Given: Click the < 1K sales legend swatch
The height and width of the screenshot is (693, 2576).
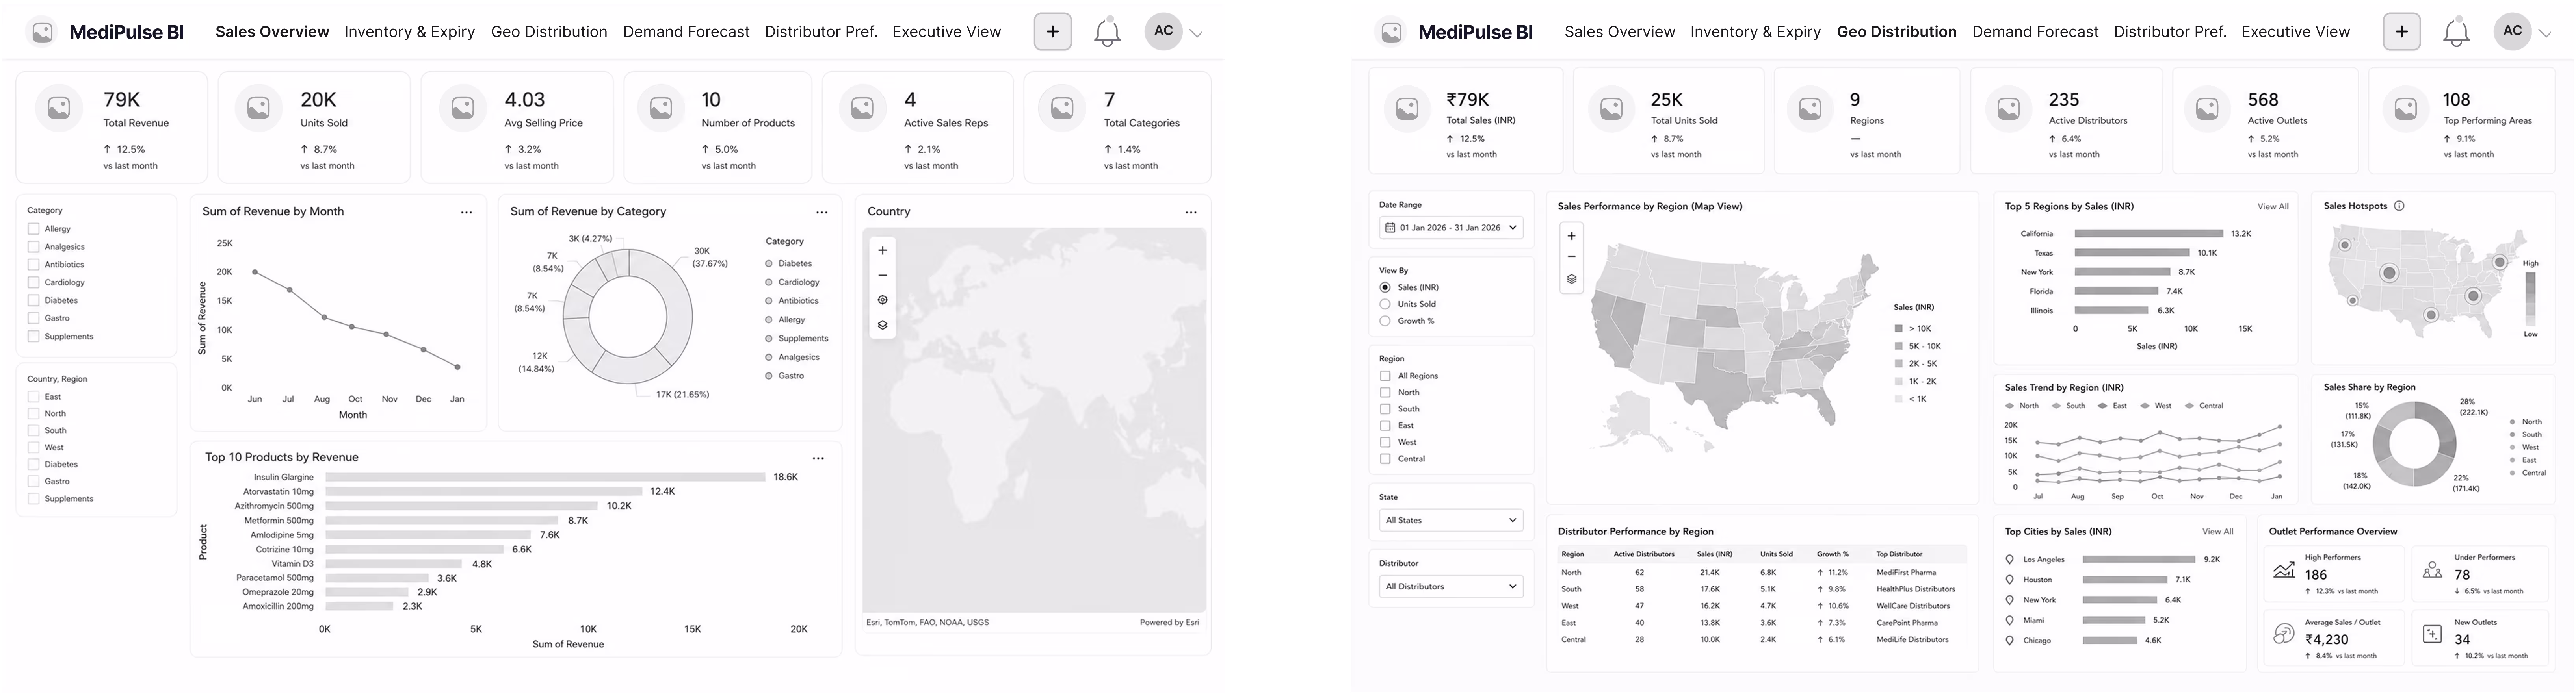Looking at the screenshot, I should (x=1899, y=399).
